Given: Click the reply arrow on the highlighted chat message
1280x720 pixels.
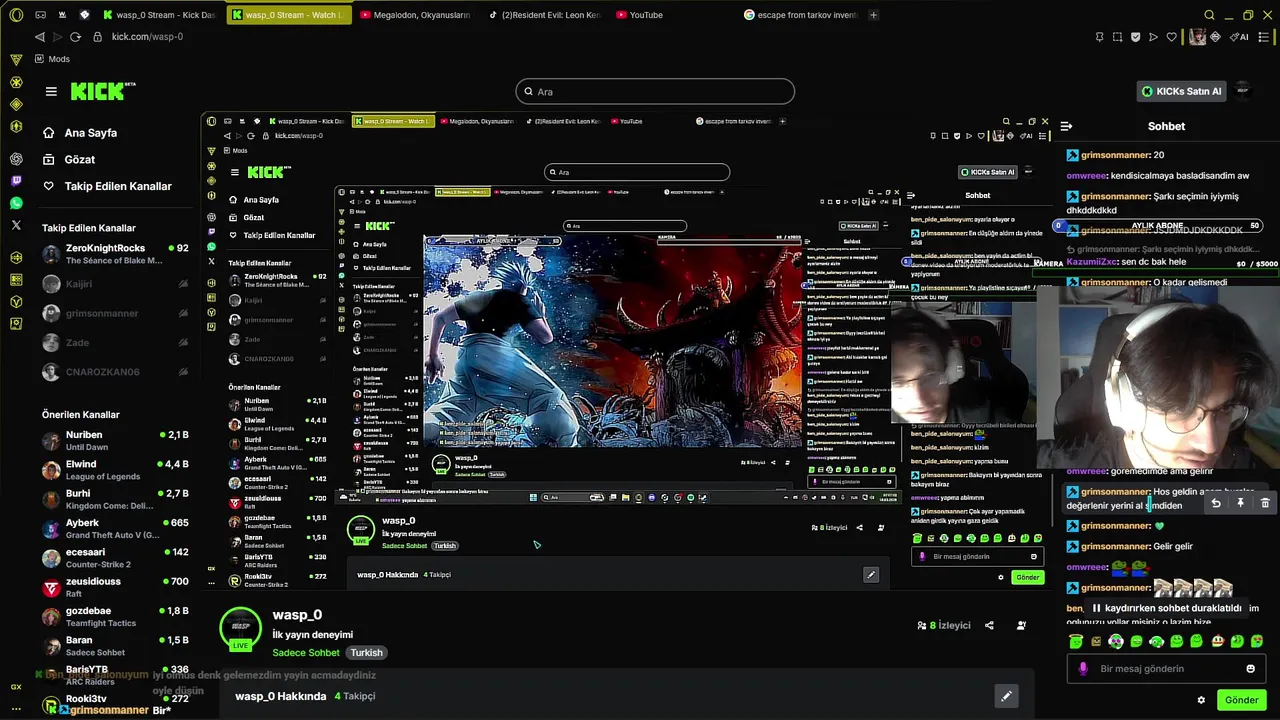Looking at the screenshot, I should click(x=1216, y=503).
